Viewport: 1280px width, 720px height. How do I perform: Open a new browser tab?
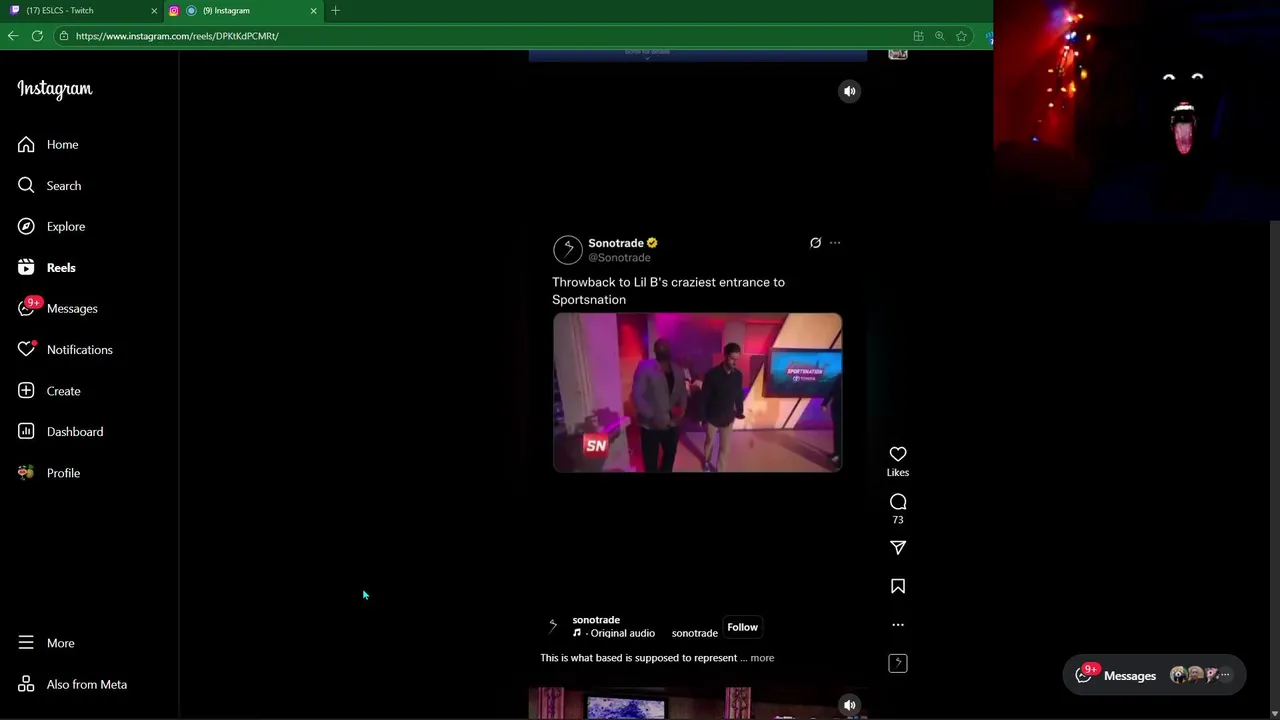pyautogui.click(x=335, y=10)
